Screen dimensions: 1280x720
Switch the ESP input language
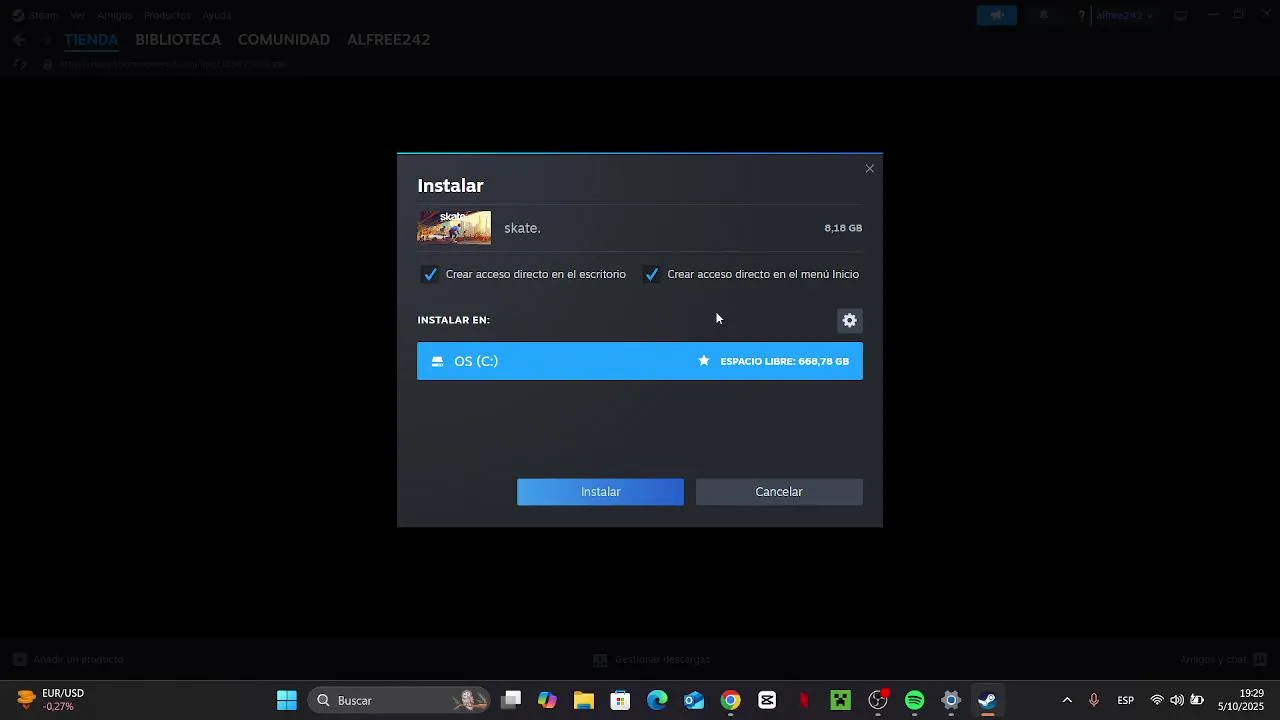[1126, 700]
